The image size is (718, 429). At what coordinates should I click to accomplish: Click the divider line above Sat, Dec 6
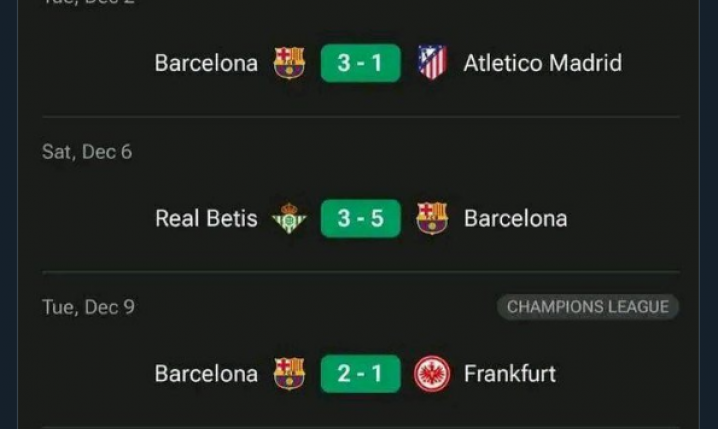(360, 117)
